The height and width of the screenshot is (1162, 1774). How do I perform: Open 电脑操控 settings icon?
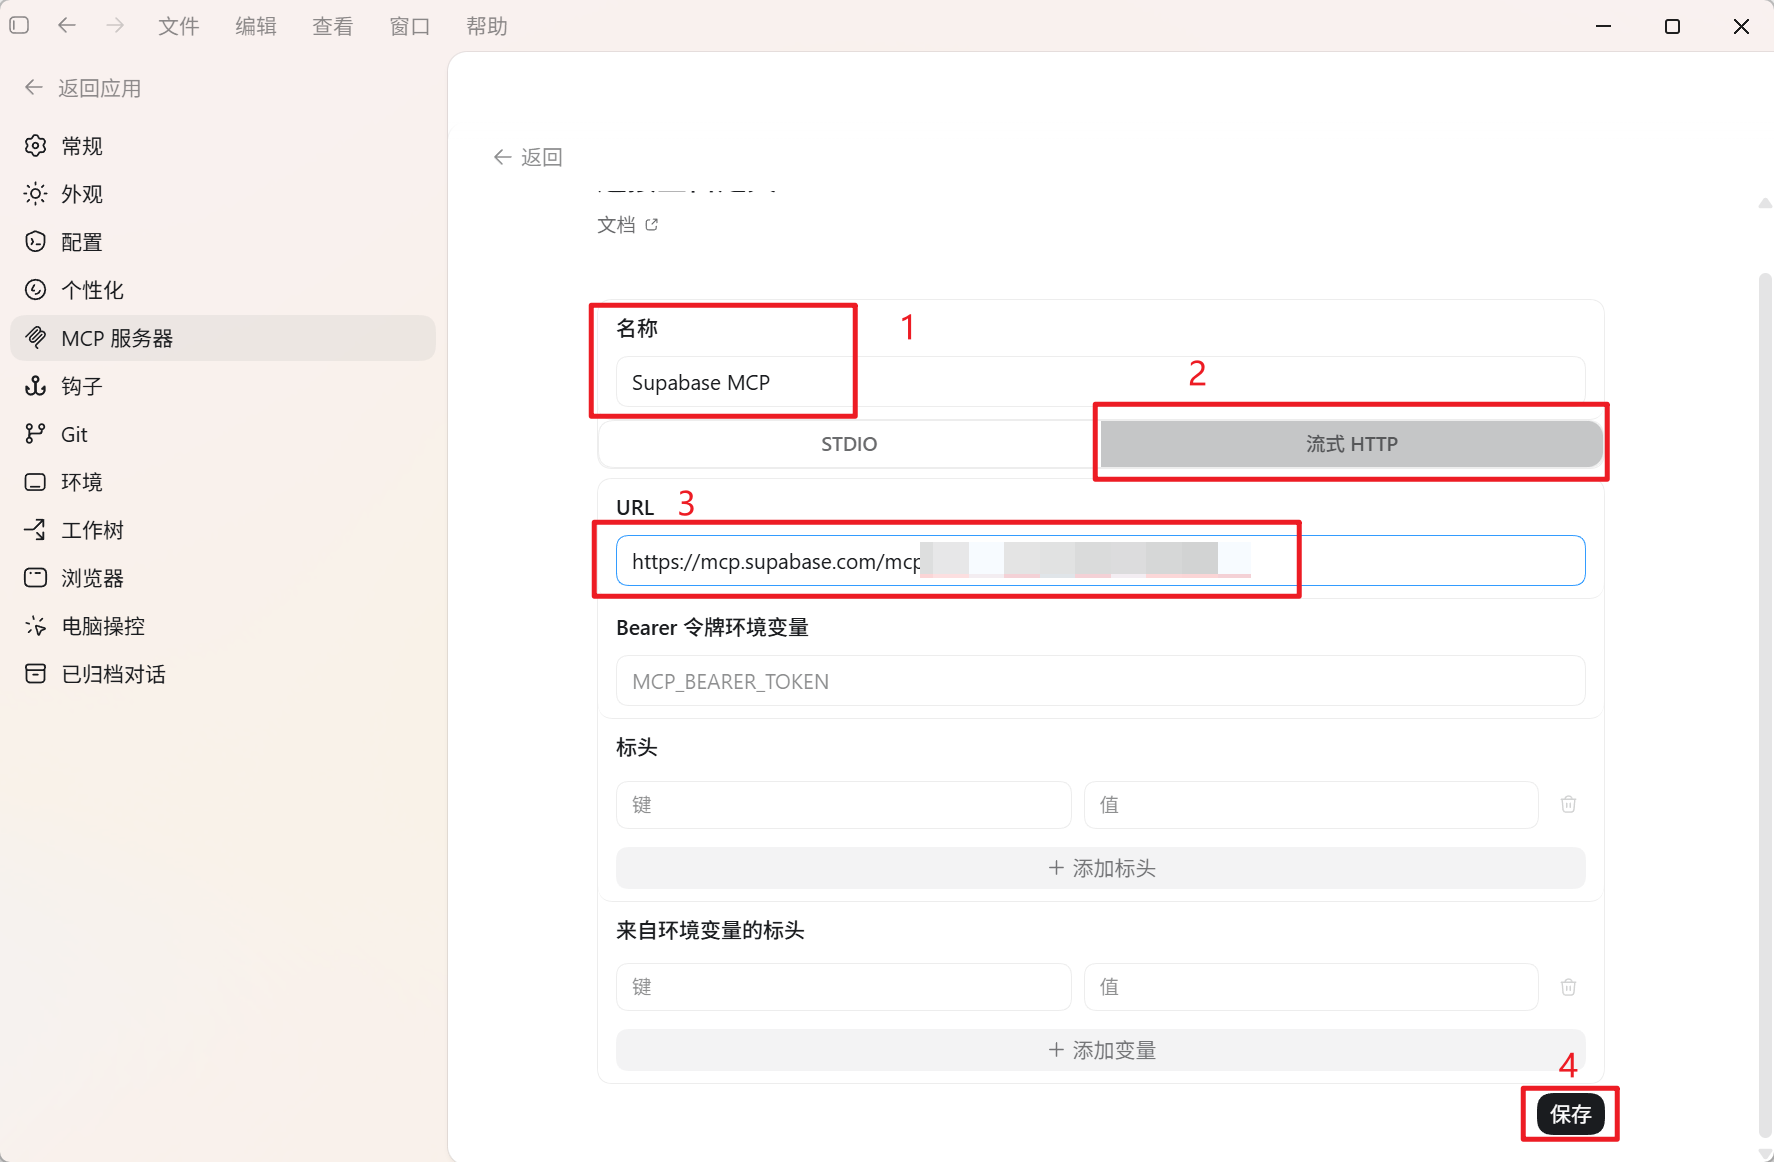tap(35, 626)
